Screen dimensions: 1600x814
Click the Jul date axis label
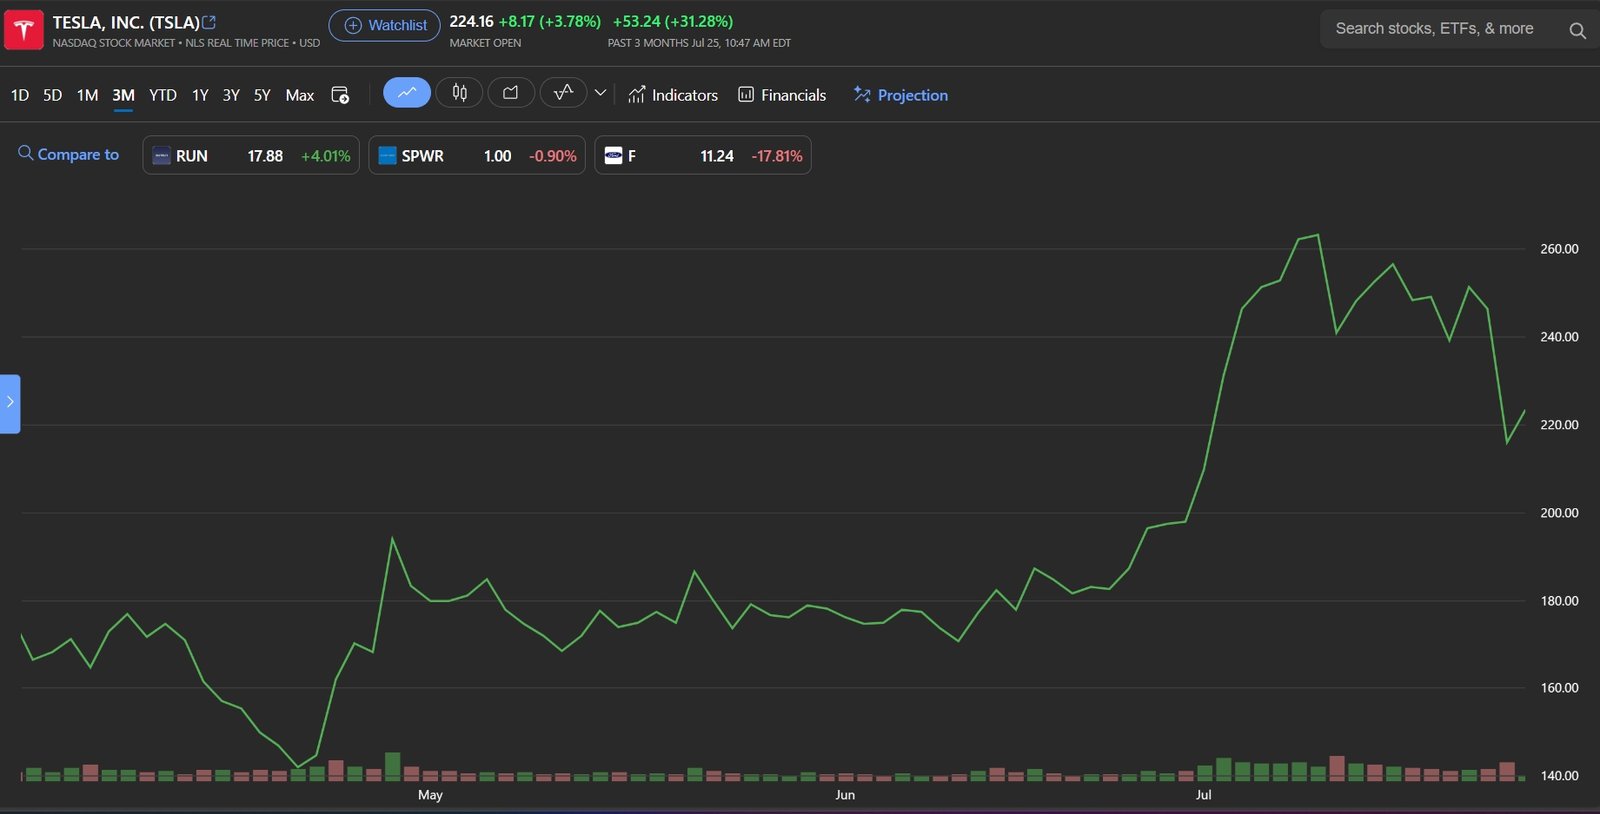click(x=1203, y=795)
